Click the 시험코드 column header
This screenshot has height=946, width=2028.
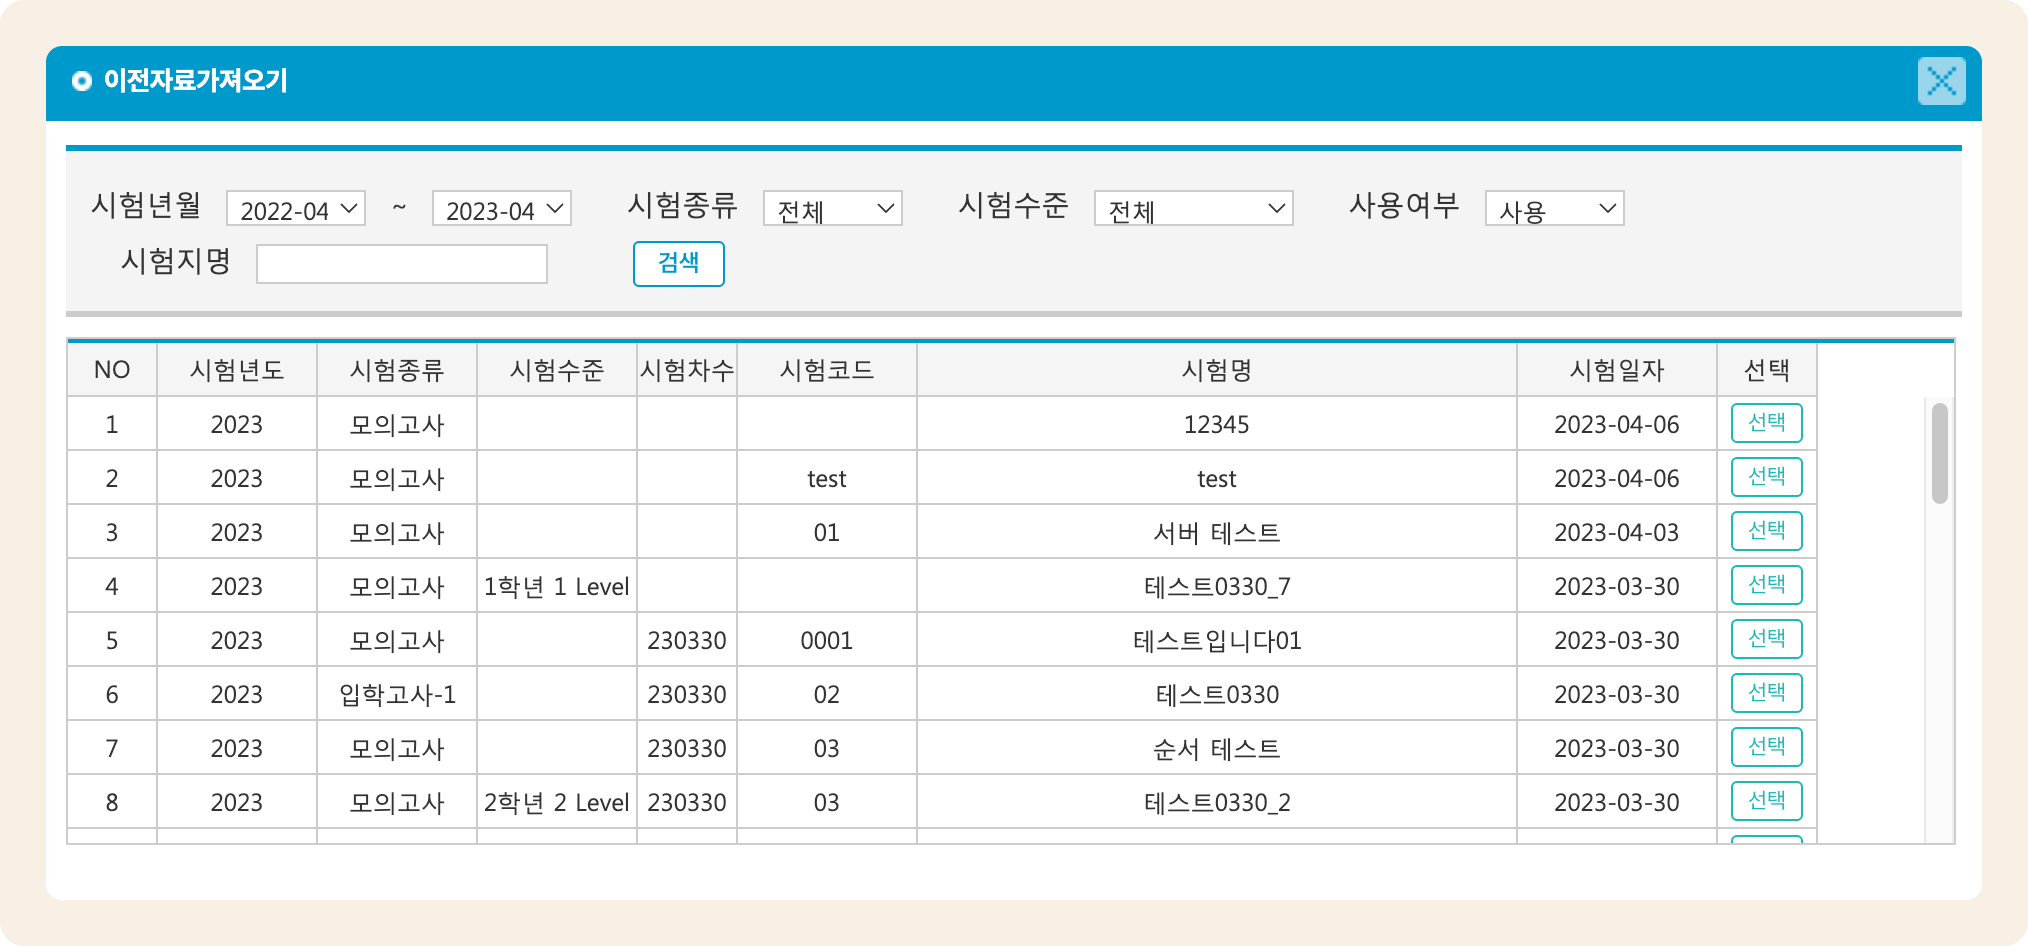(x=827, y=370)
